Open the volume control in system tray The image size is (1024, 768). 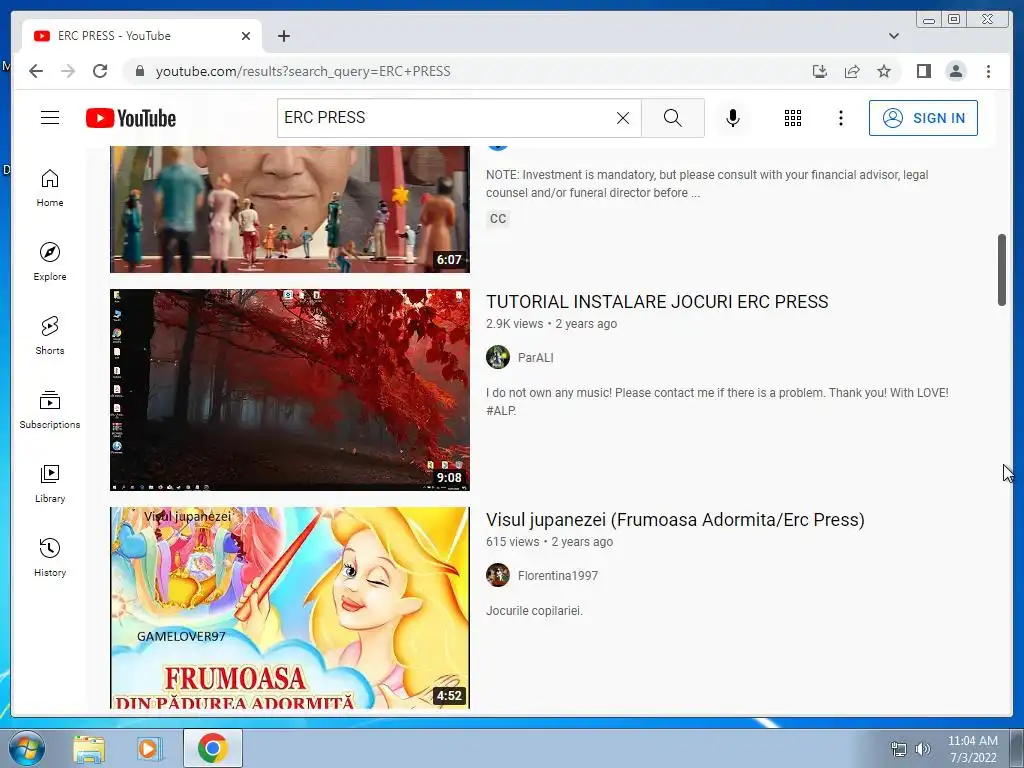point(923,749)
